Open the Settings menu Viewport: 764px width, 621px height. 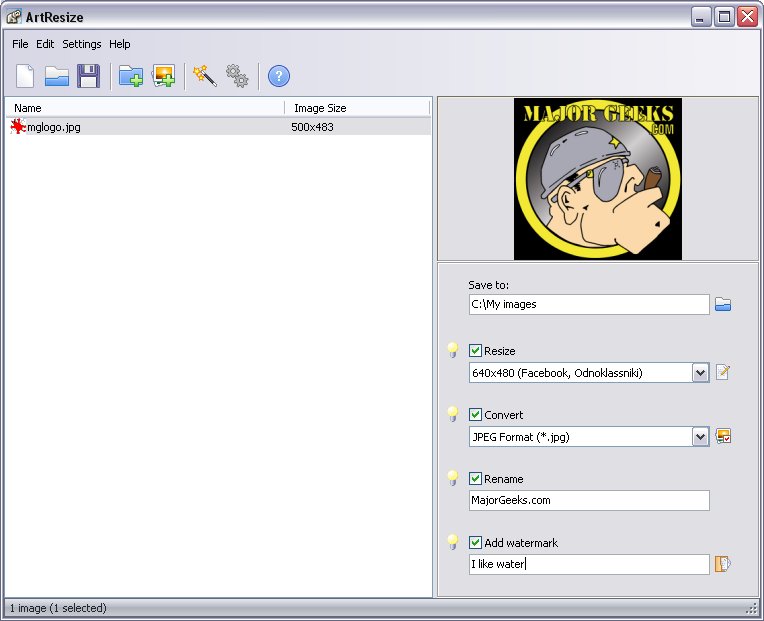[x=82, y=44]
